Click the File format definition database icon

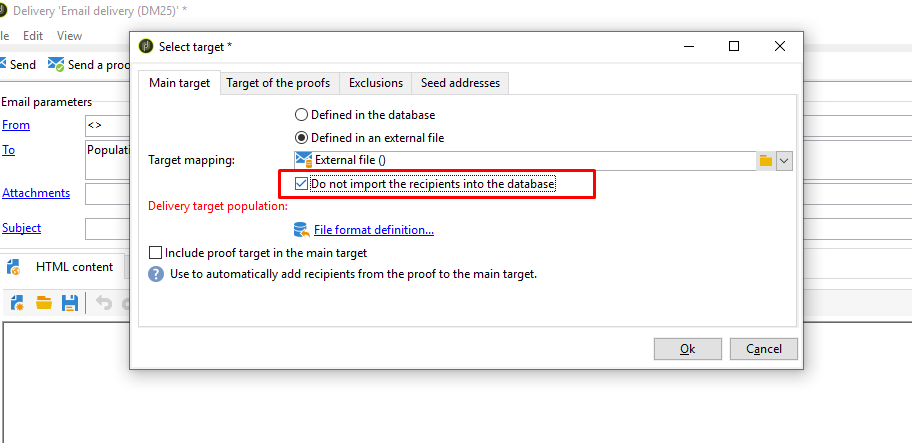tap(301, 230)
